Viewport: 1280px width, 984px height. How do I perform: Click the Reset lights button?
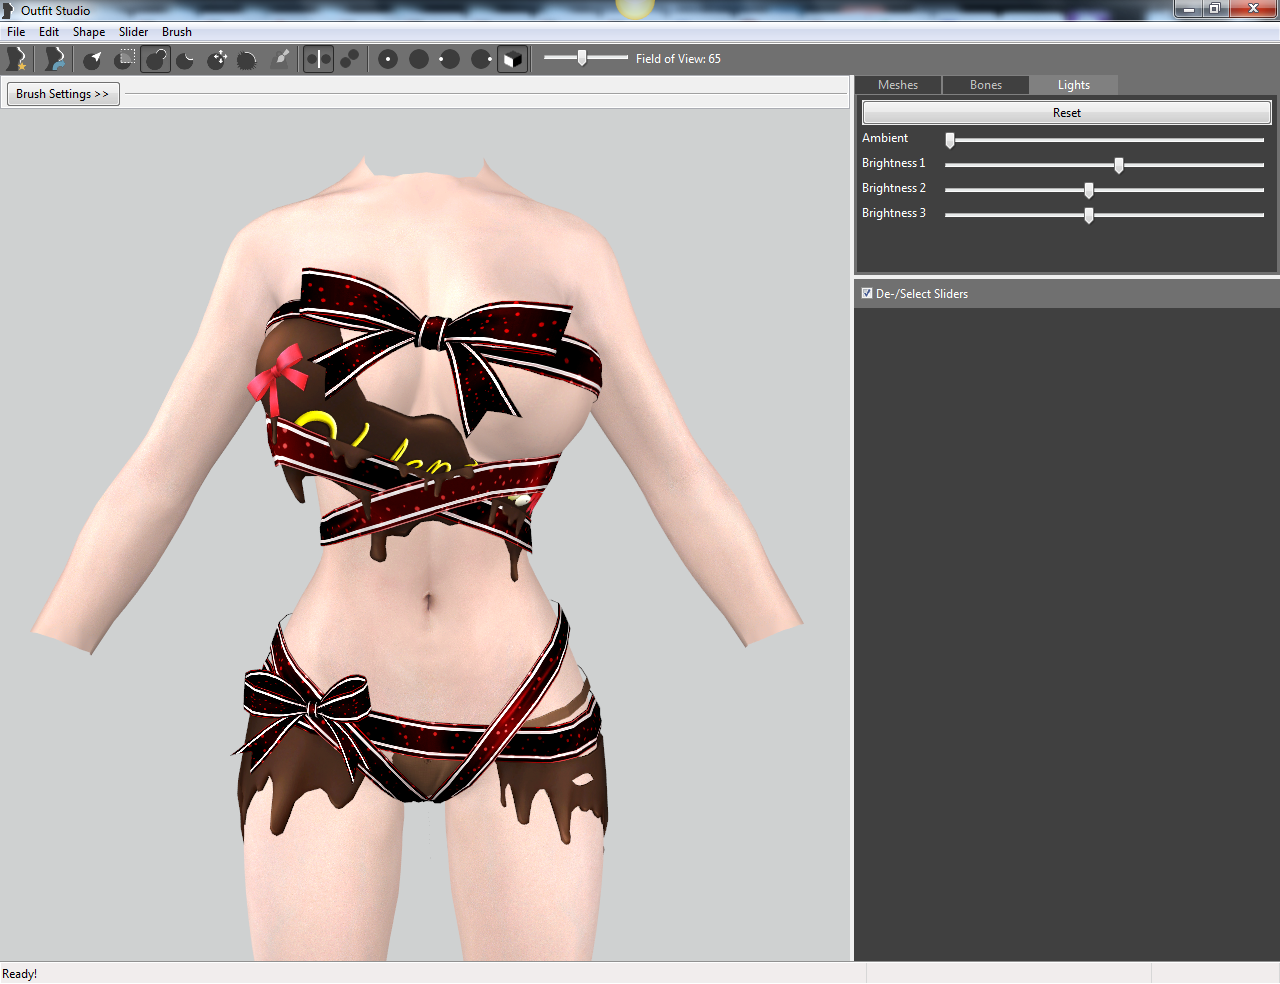pos(1067,113)
